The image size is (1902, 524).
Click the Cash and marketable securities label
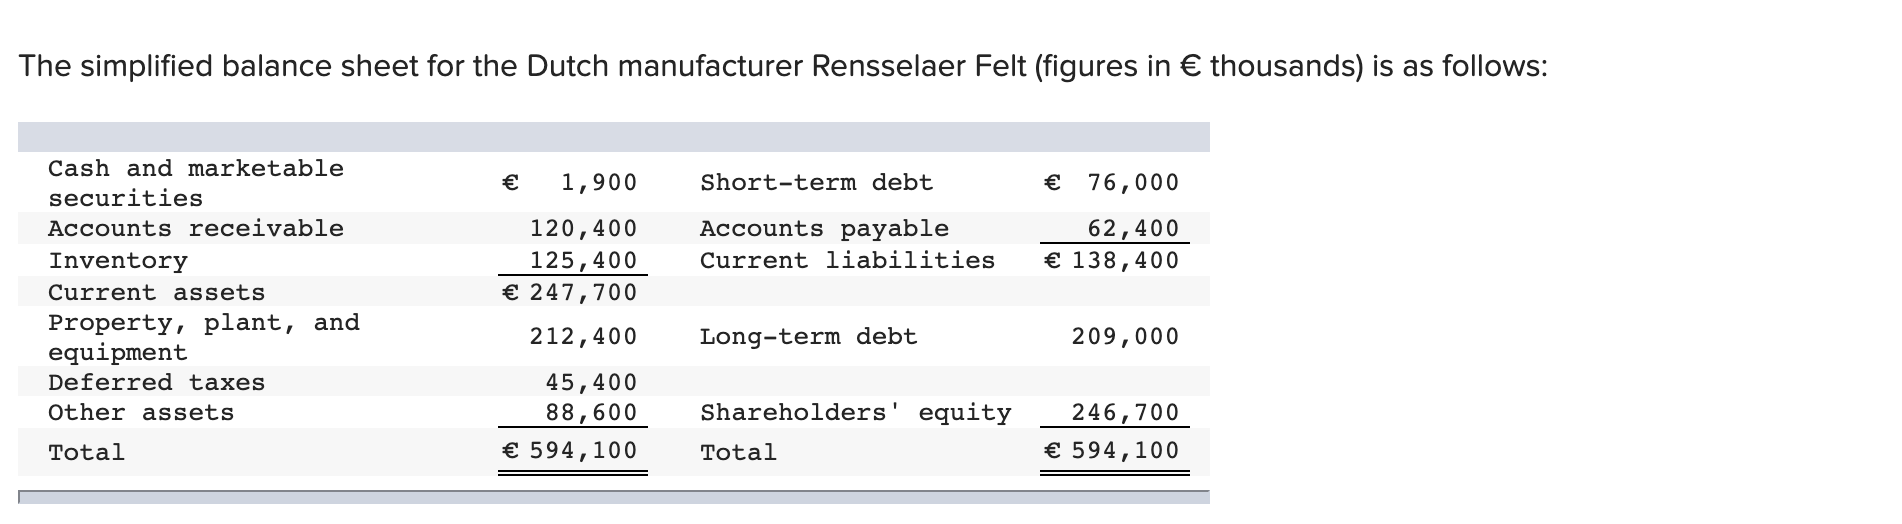coord(196,183)
